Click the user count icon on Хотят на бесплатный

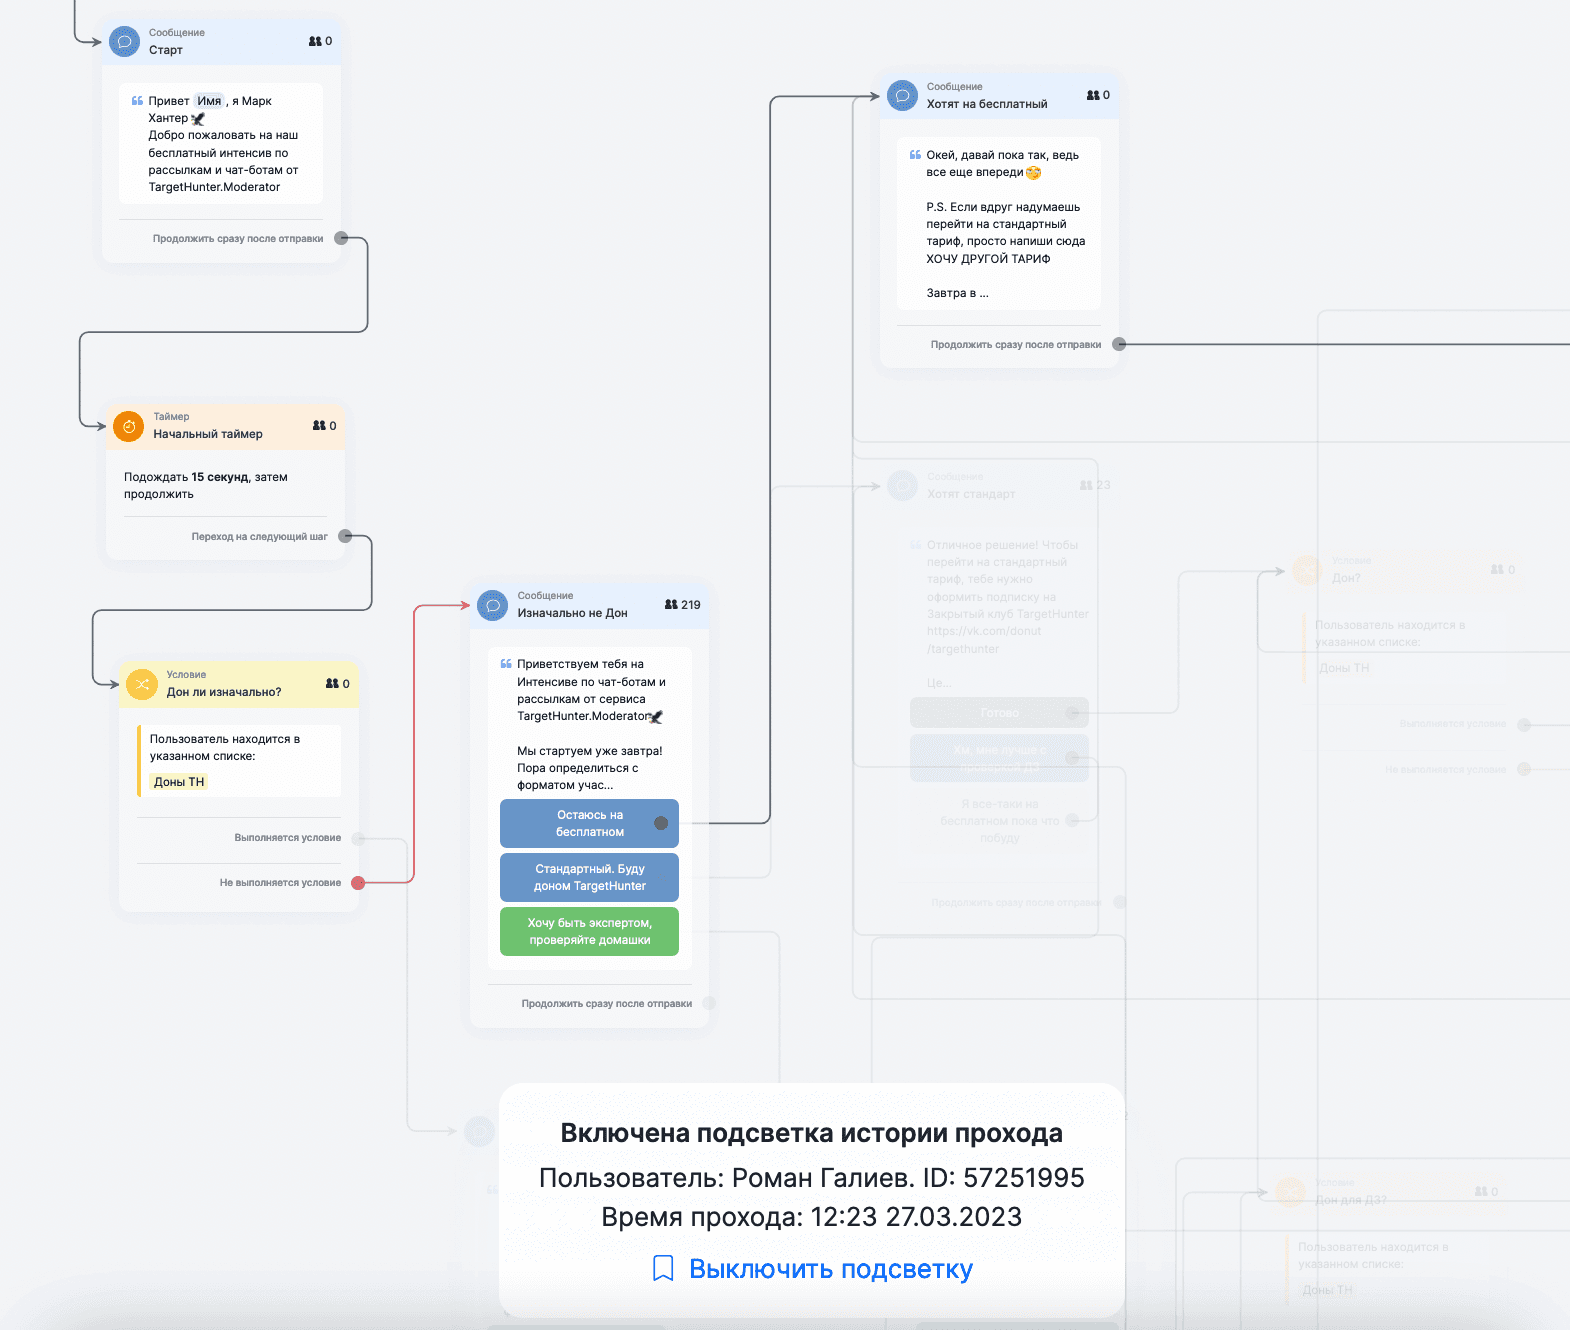pos(1093,96)
